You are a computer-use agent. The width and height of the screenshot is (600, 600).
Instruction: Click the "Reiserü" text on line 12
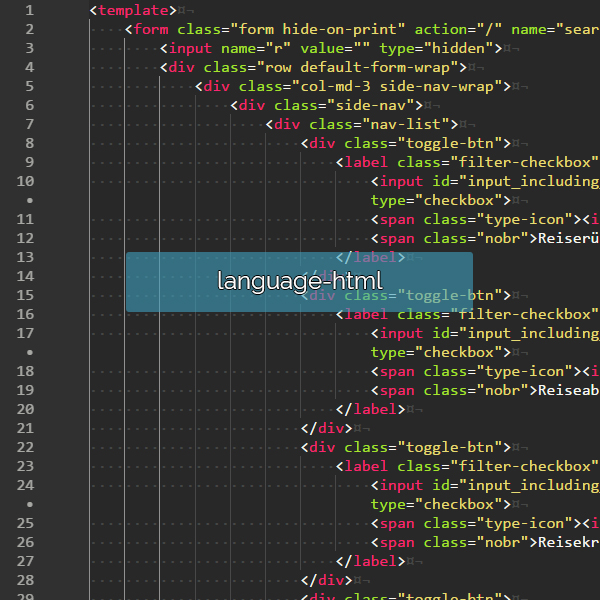(569, 238)
